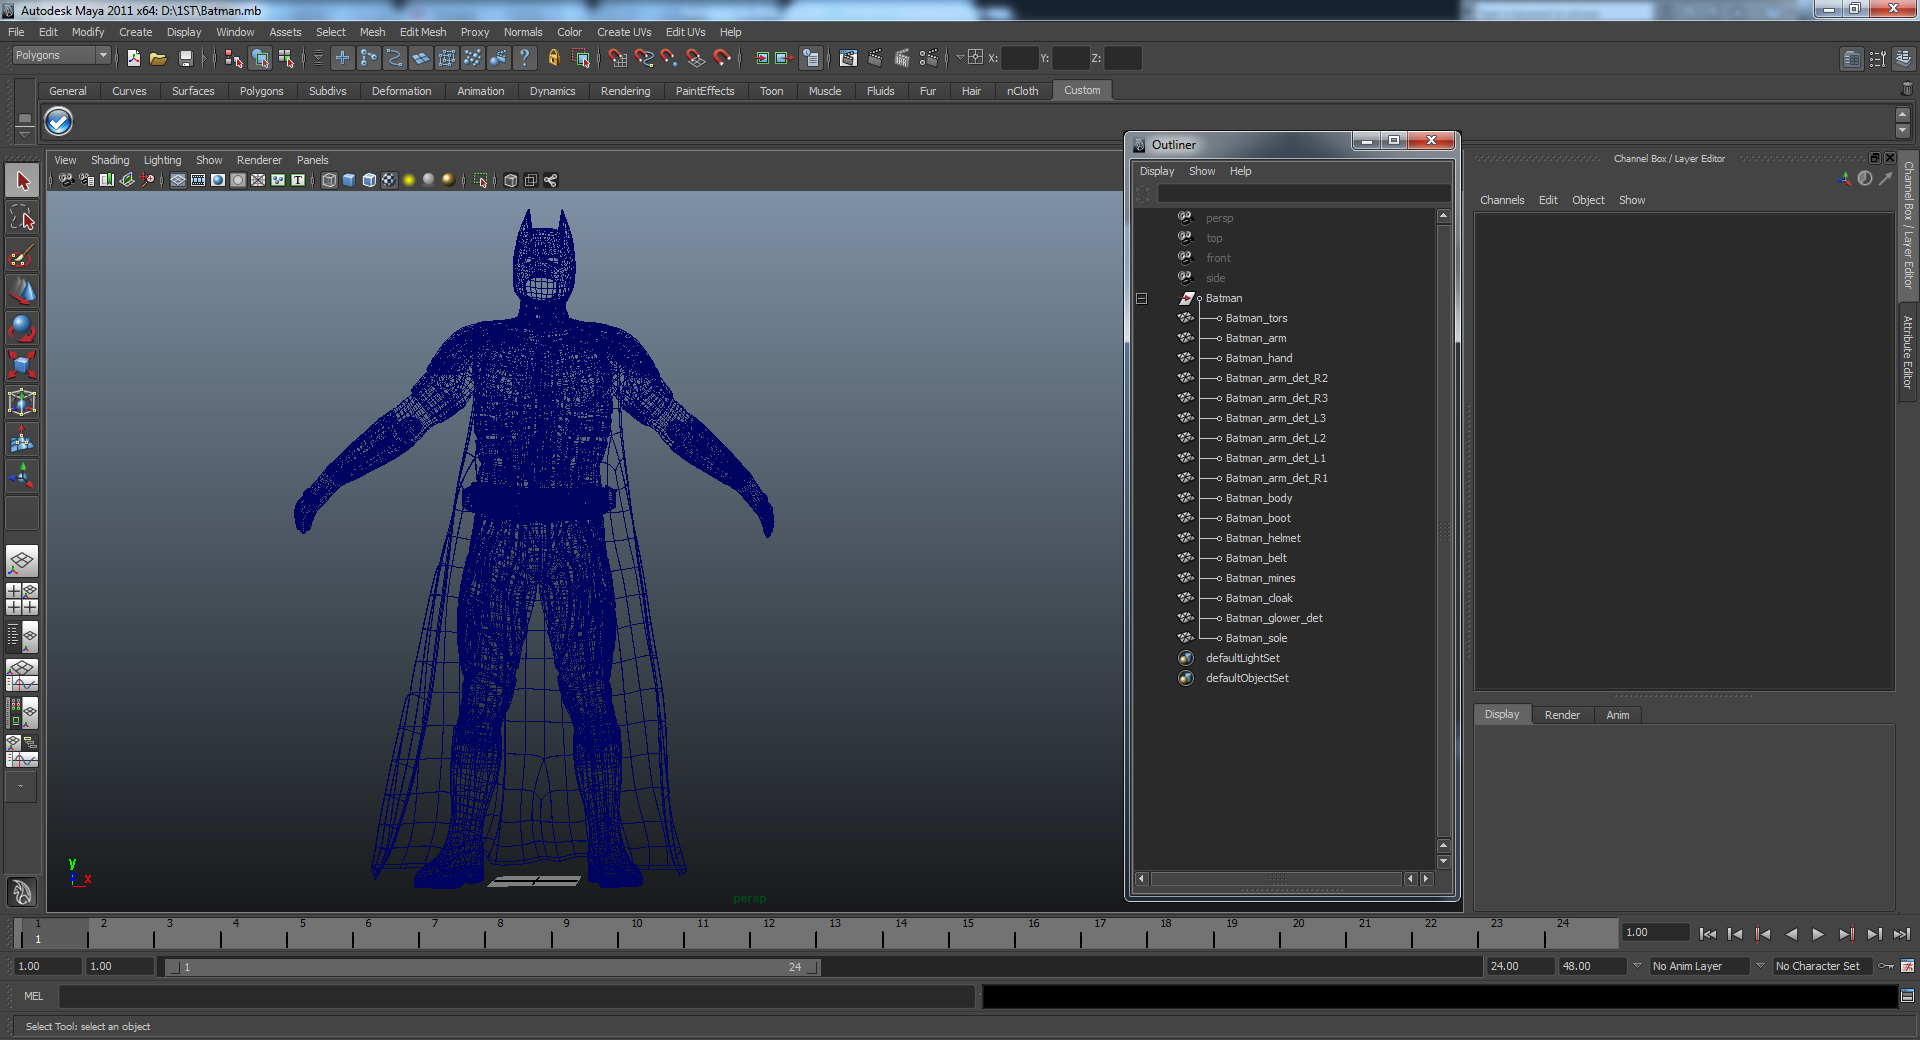Open the Polygons menu set dropdown
This screenshot has height=1040, width=1920.
61,56
